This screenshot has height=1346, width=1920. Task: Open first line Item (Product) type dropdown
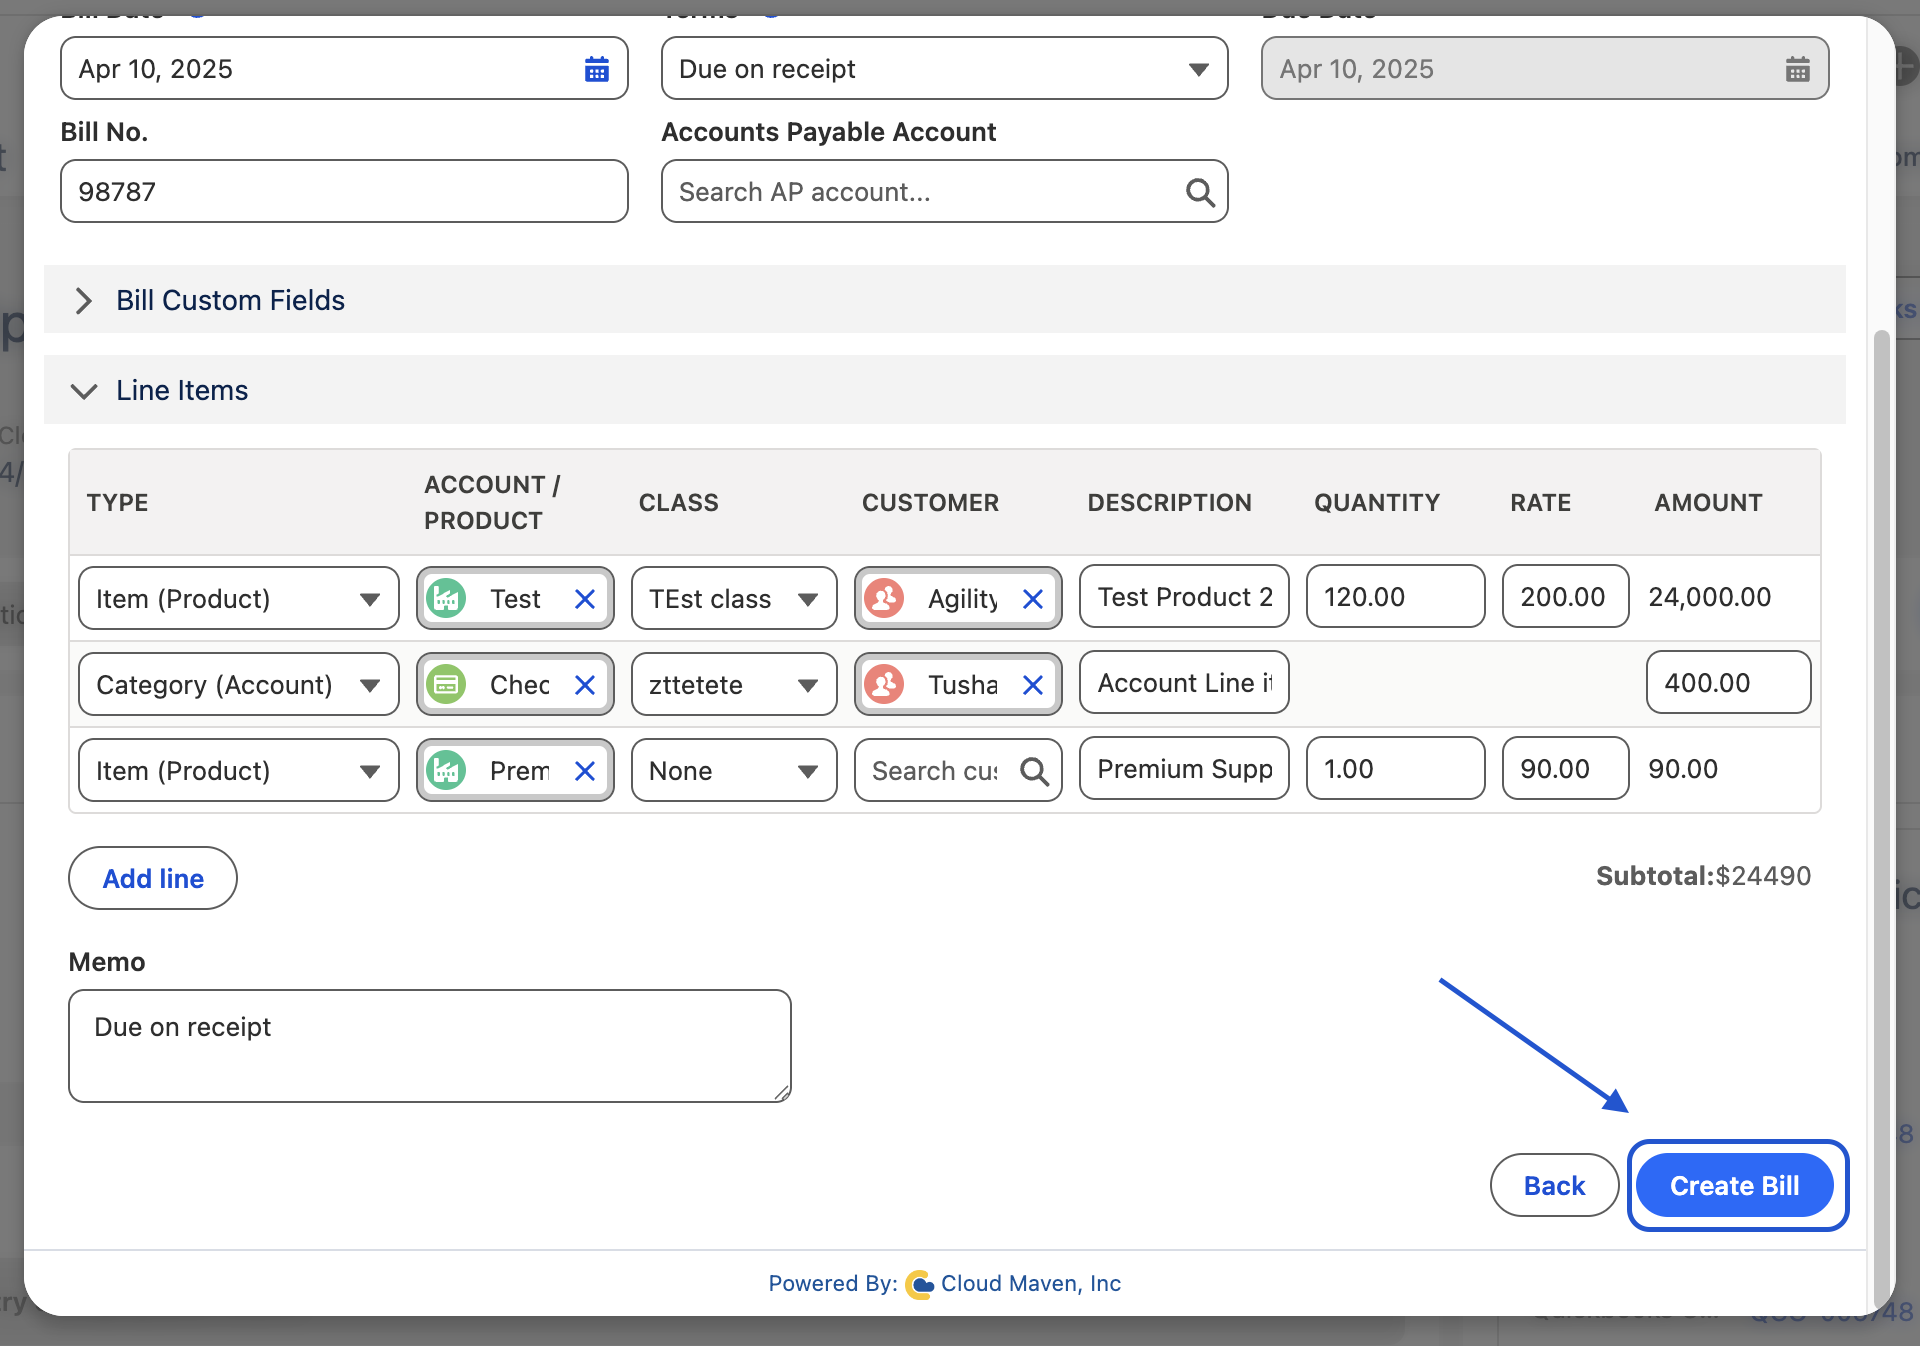[x=239, y=599]
